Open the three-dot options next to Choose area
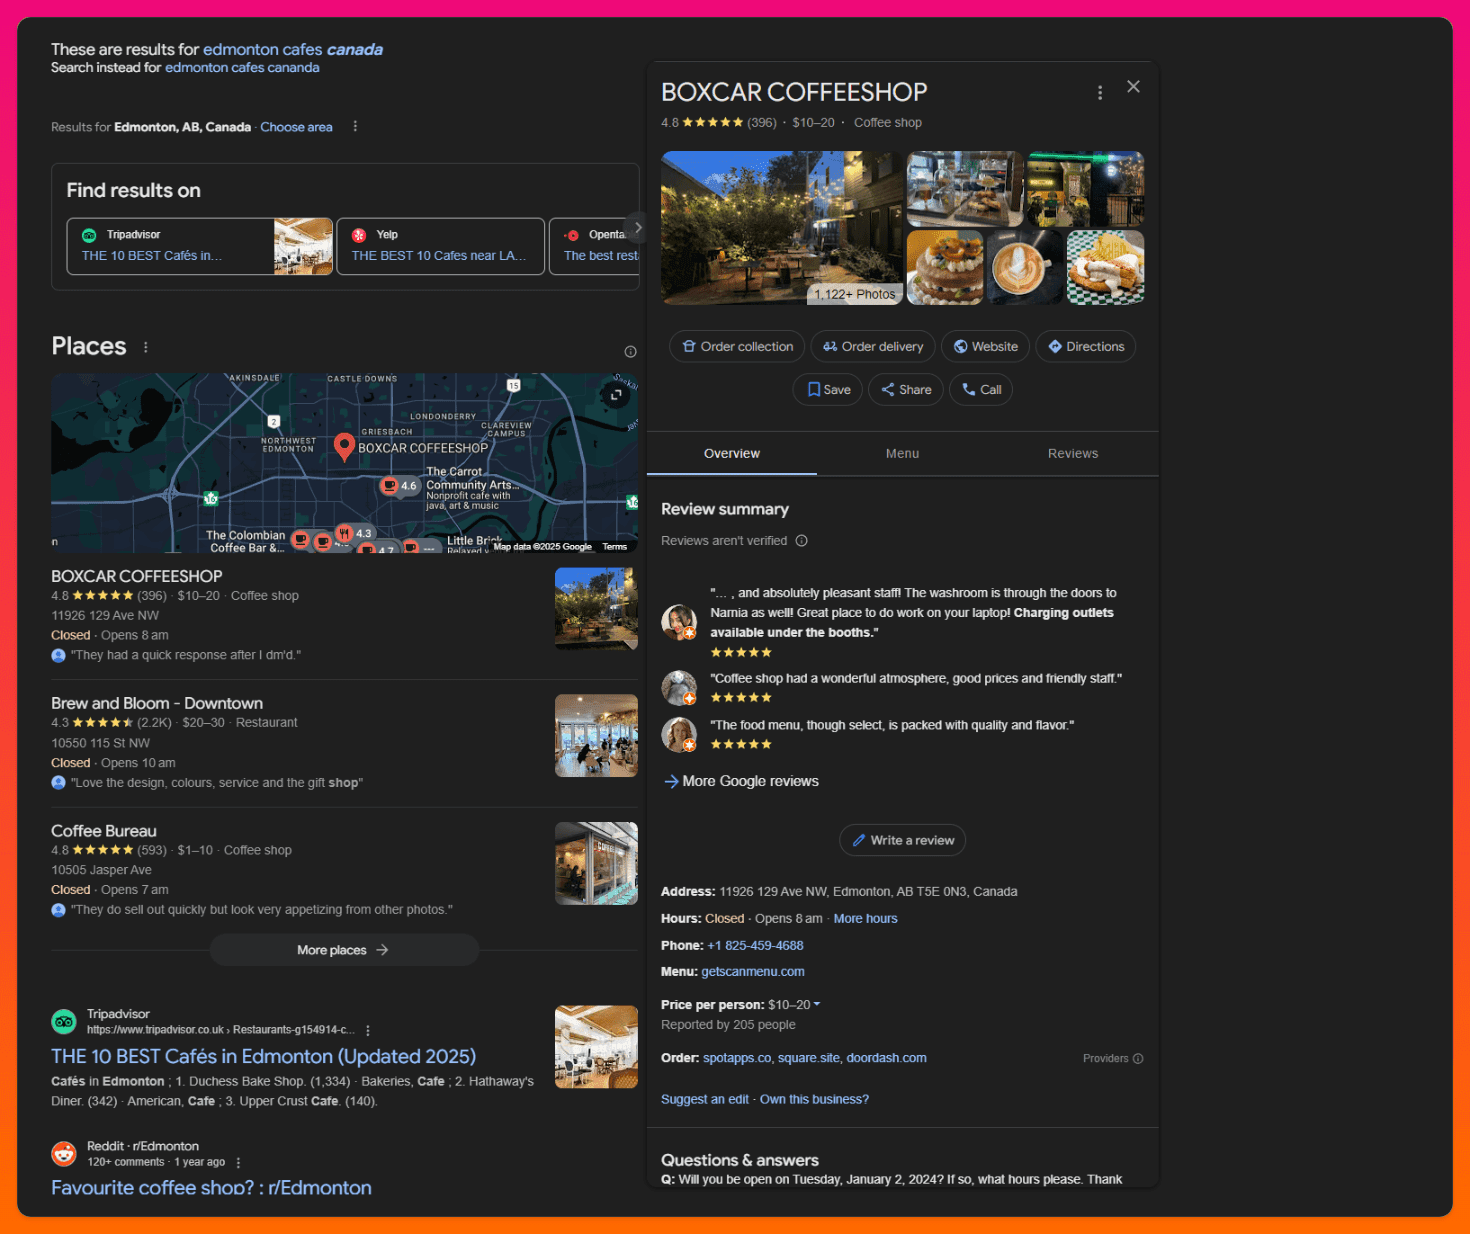The height and width of the screenshot is (1234, 1470). click(x=355, y=127)
